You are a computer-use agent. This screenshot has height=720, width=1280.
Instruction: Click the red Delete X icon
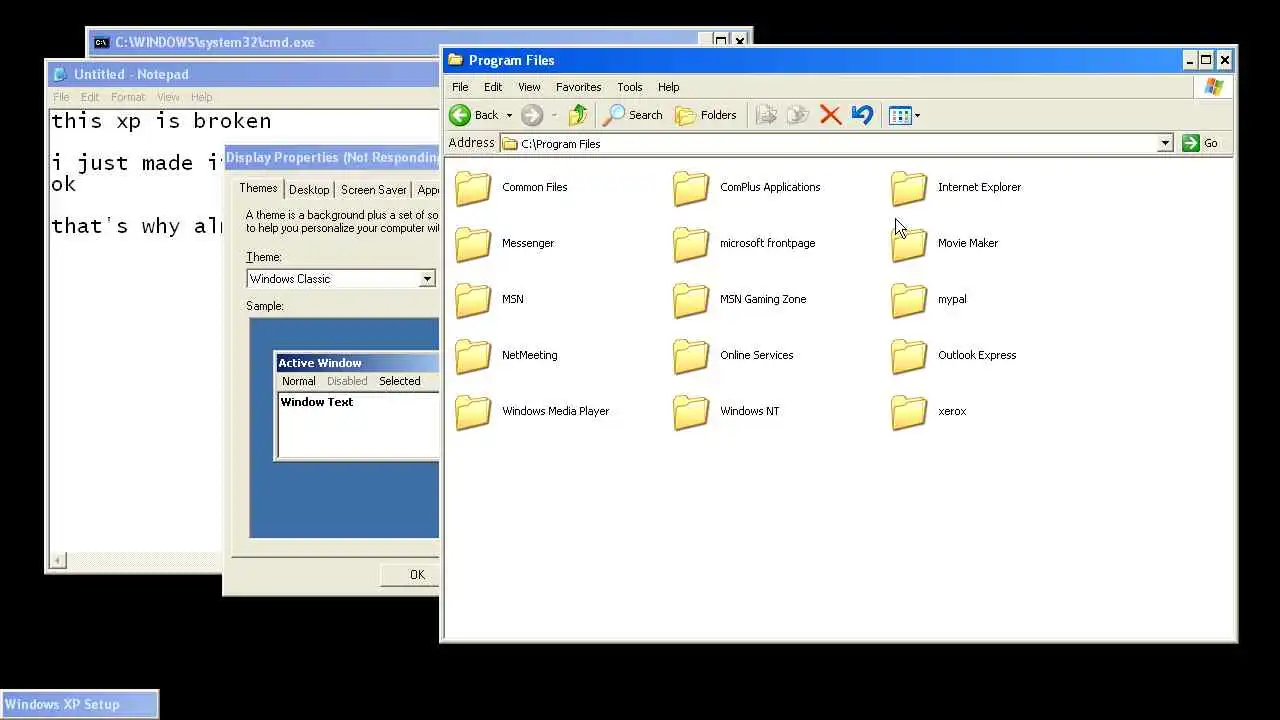coord(830,115)
